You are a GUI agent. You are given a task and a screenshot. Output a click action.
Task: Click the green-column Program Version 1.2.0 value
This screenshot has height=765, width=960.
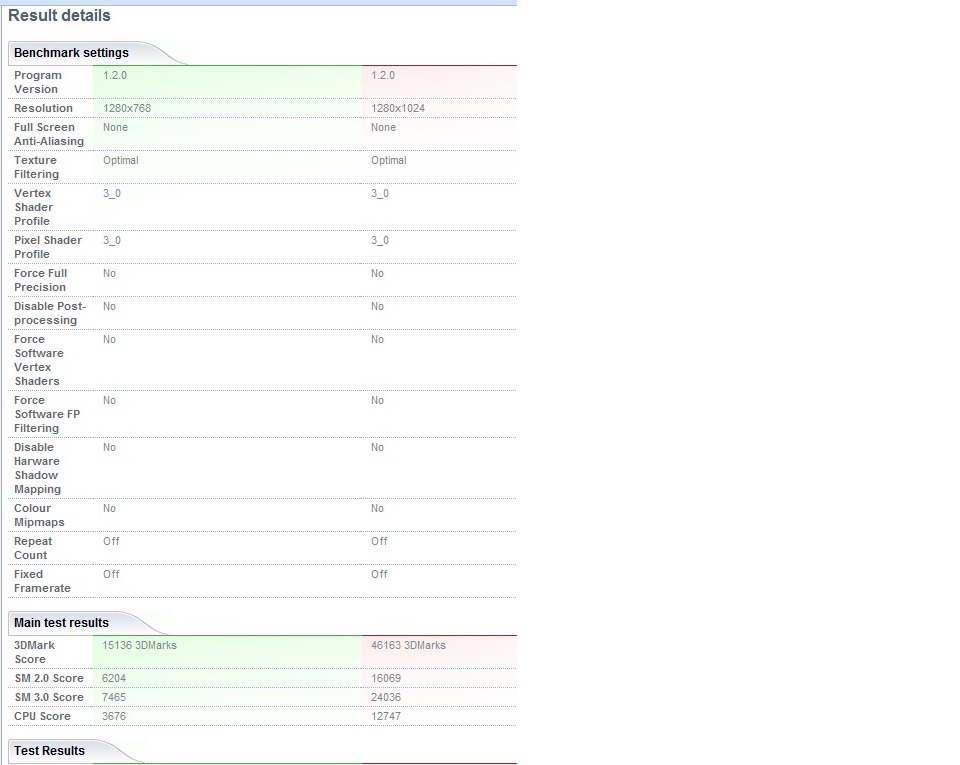115,75
